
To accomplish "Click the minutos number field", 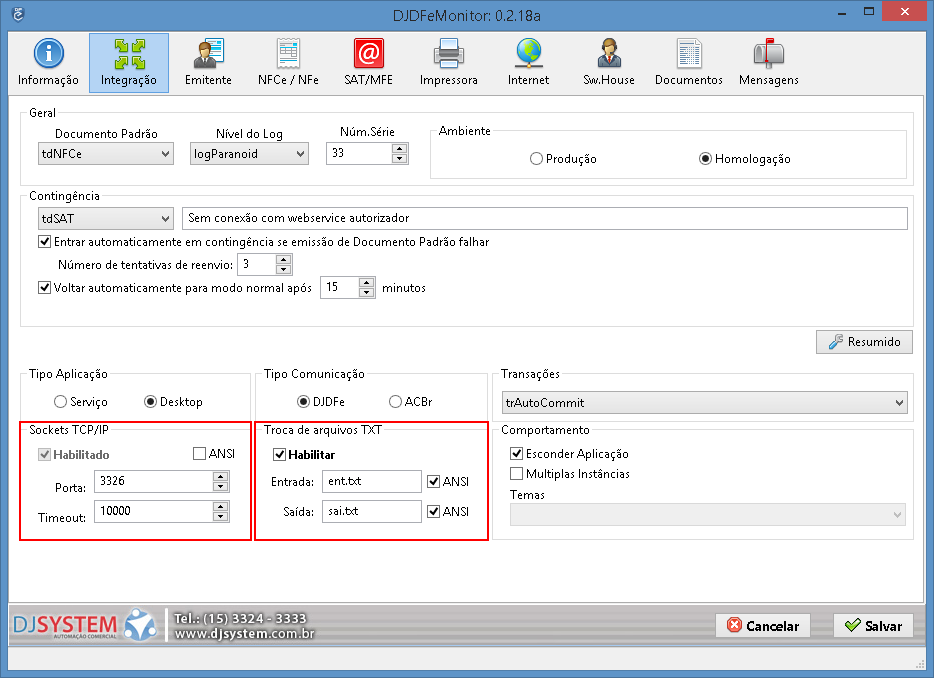I will (340, 288).
